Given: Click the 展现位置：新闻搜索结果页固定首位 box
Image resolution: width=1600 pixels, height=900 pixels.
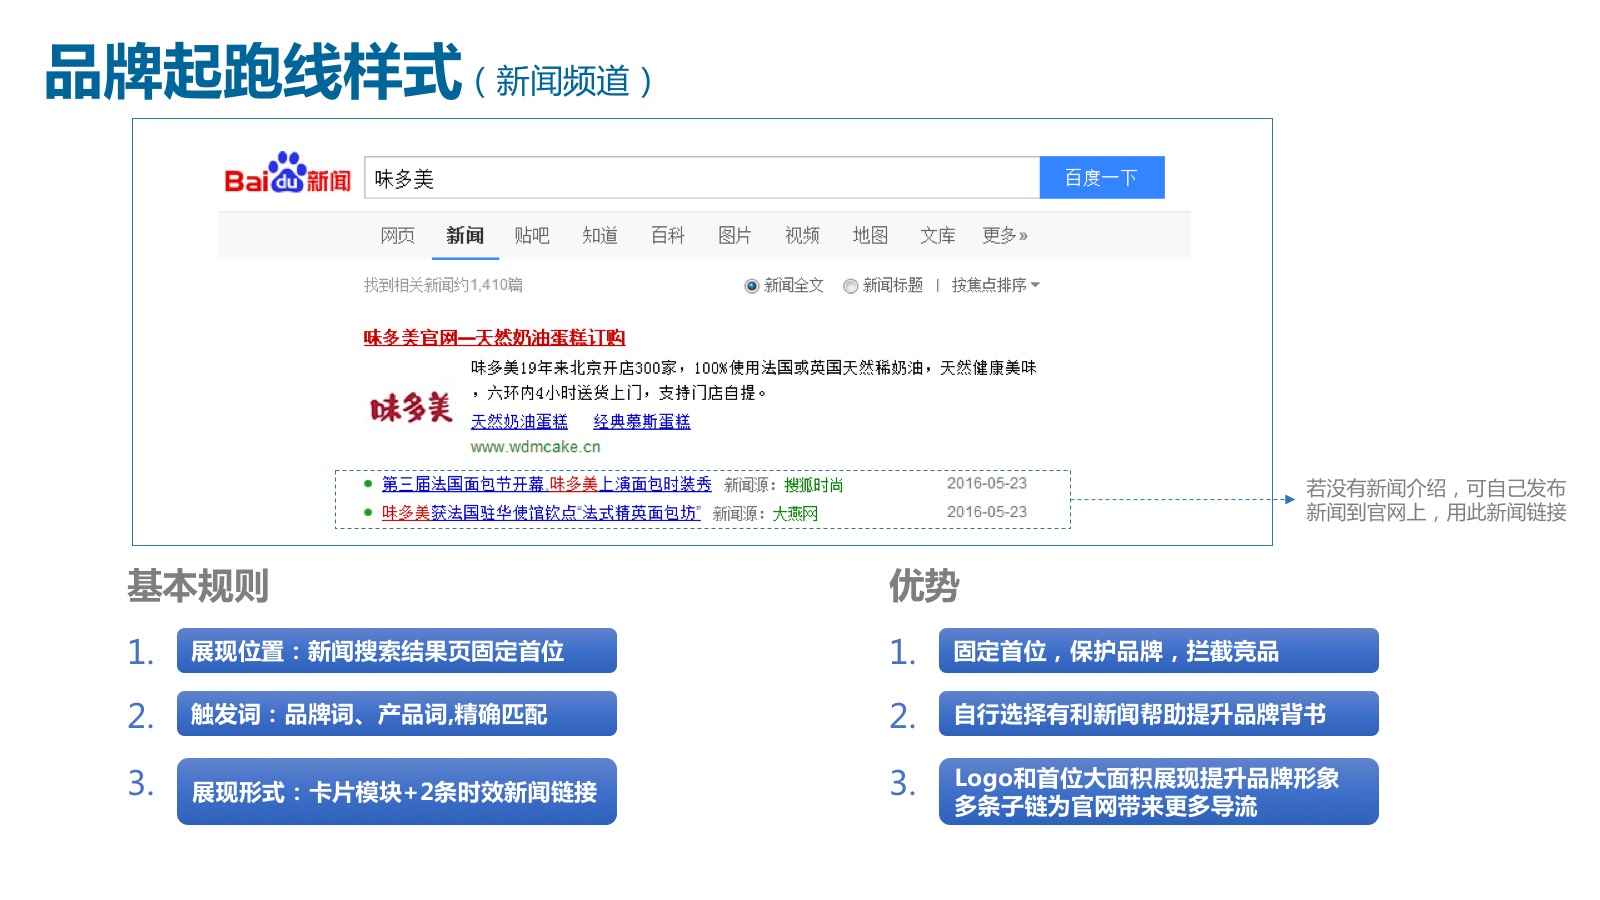Looking at the screenshot, I should click(x=397, y=651).
